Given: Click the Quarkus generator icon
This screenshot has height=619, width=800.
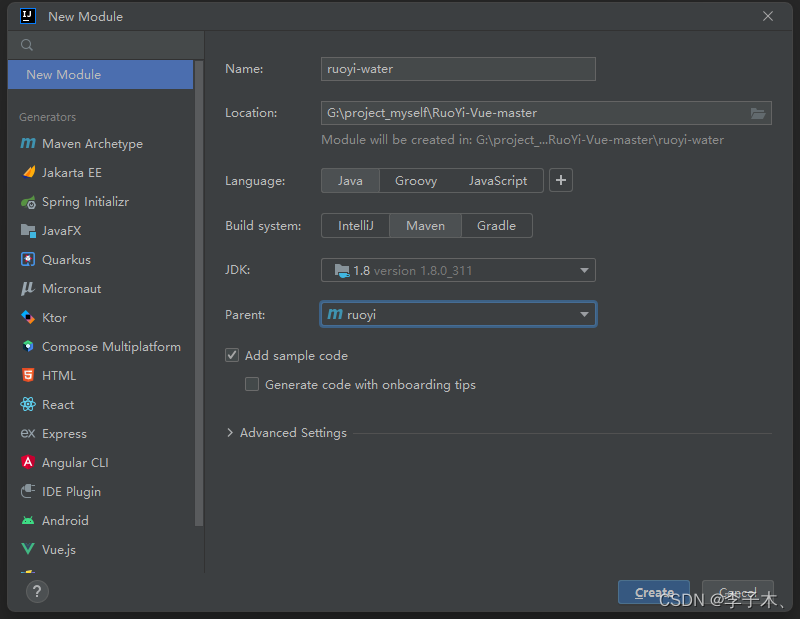Looking at the screenshot, I should 28,260.
